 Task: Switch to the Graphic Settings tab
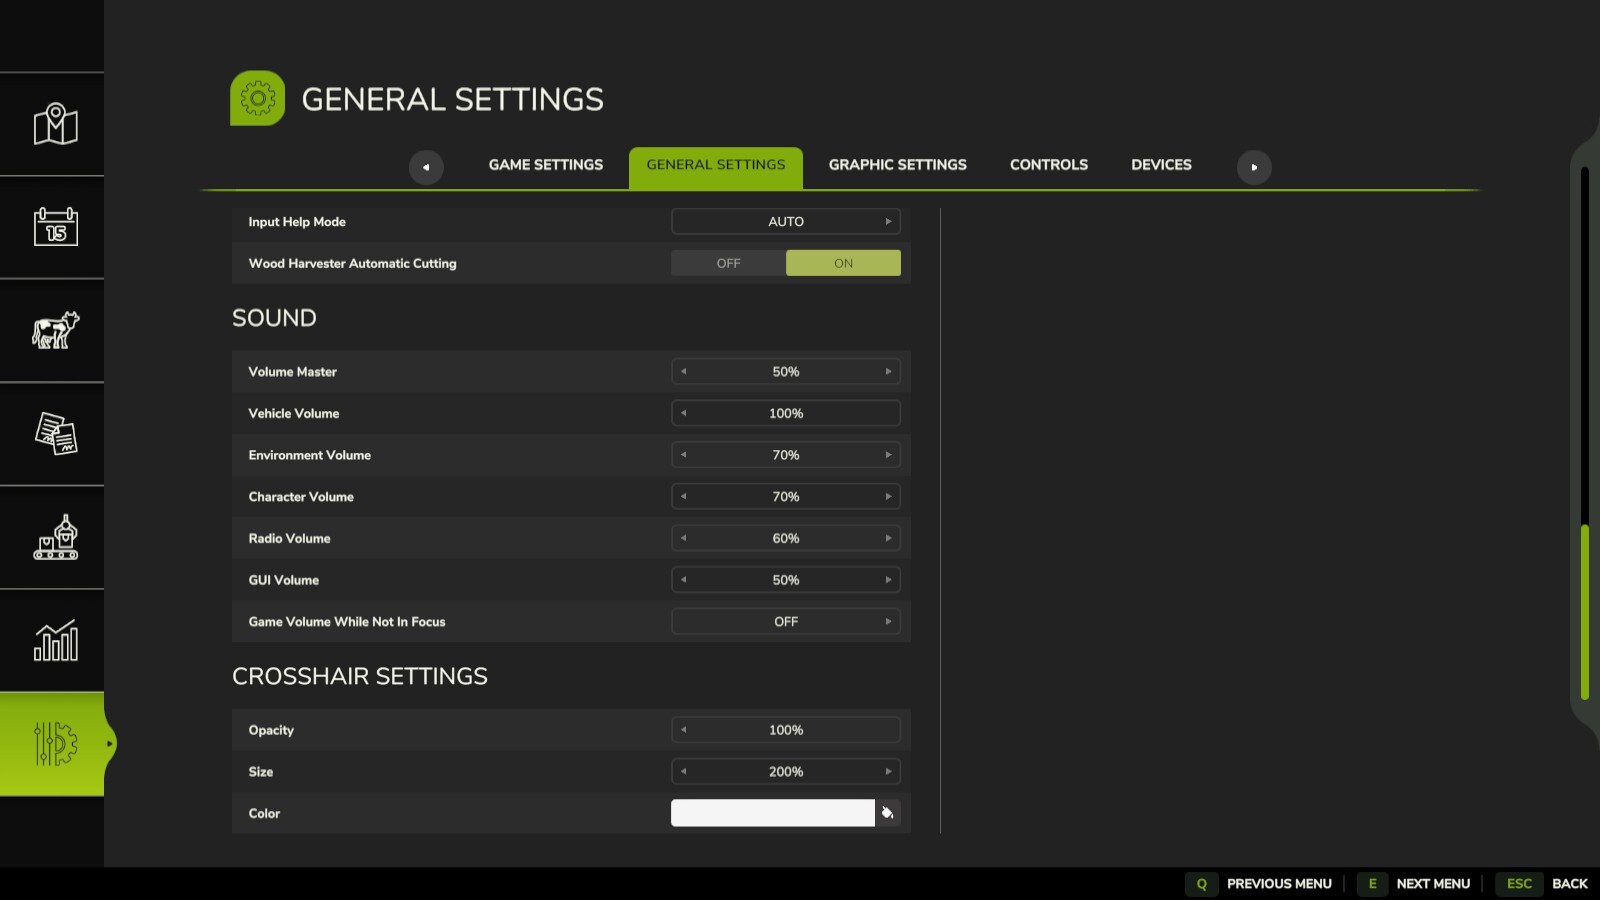897,165
